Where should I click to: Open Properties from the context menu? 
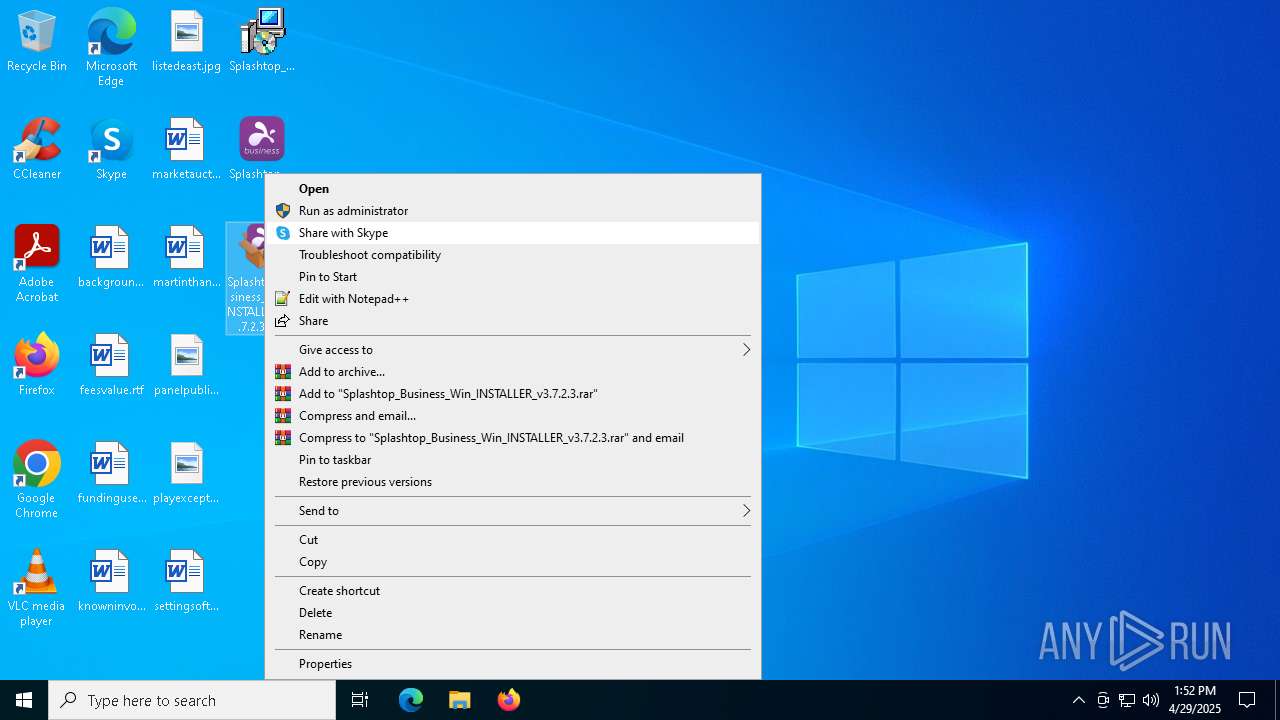click(513, 664)
